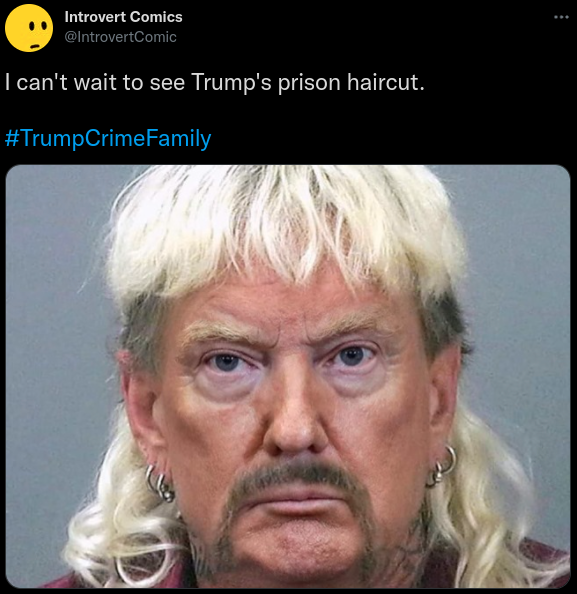Click the ellipsis icon beside the tweet header
Screen dimensions: 577x594
[561, 17]
